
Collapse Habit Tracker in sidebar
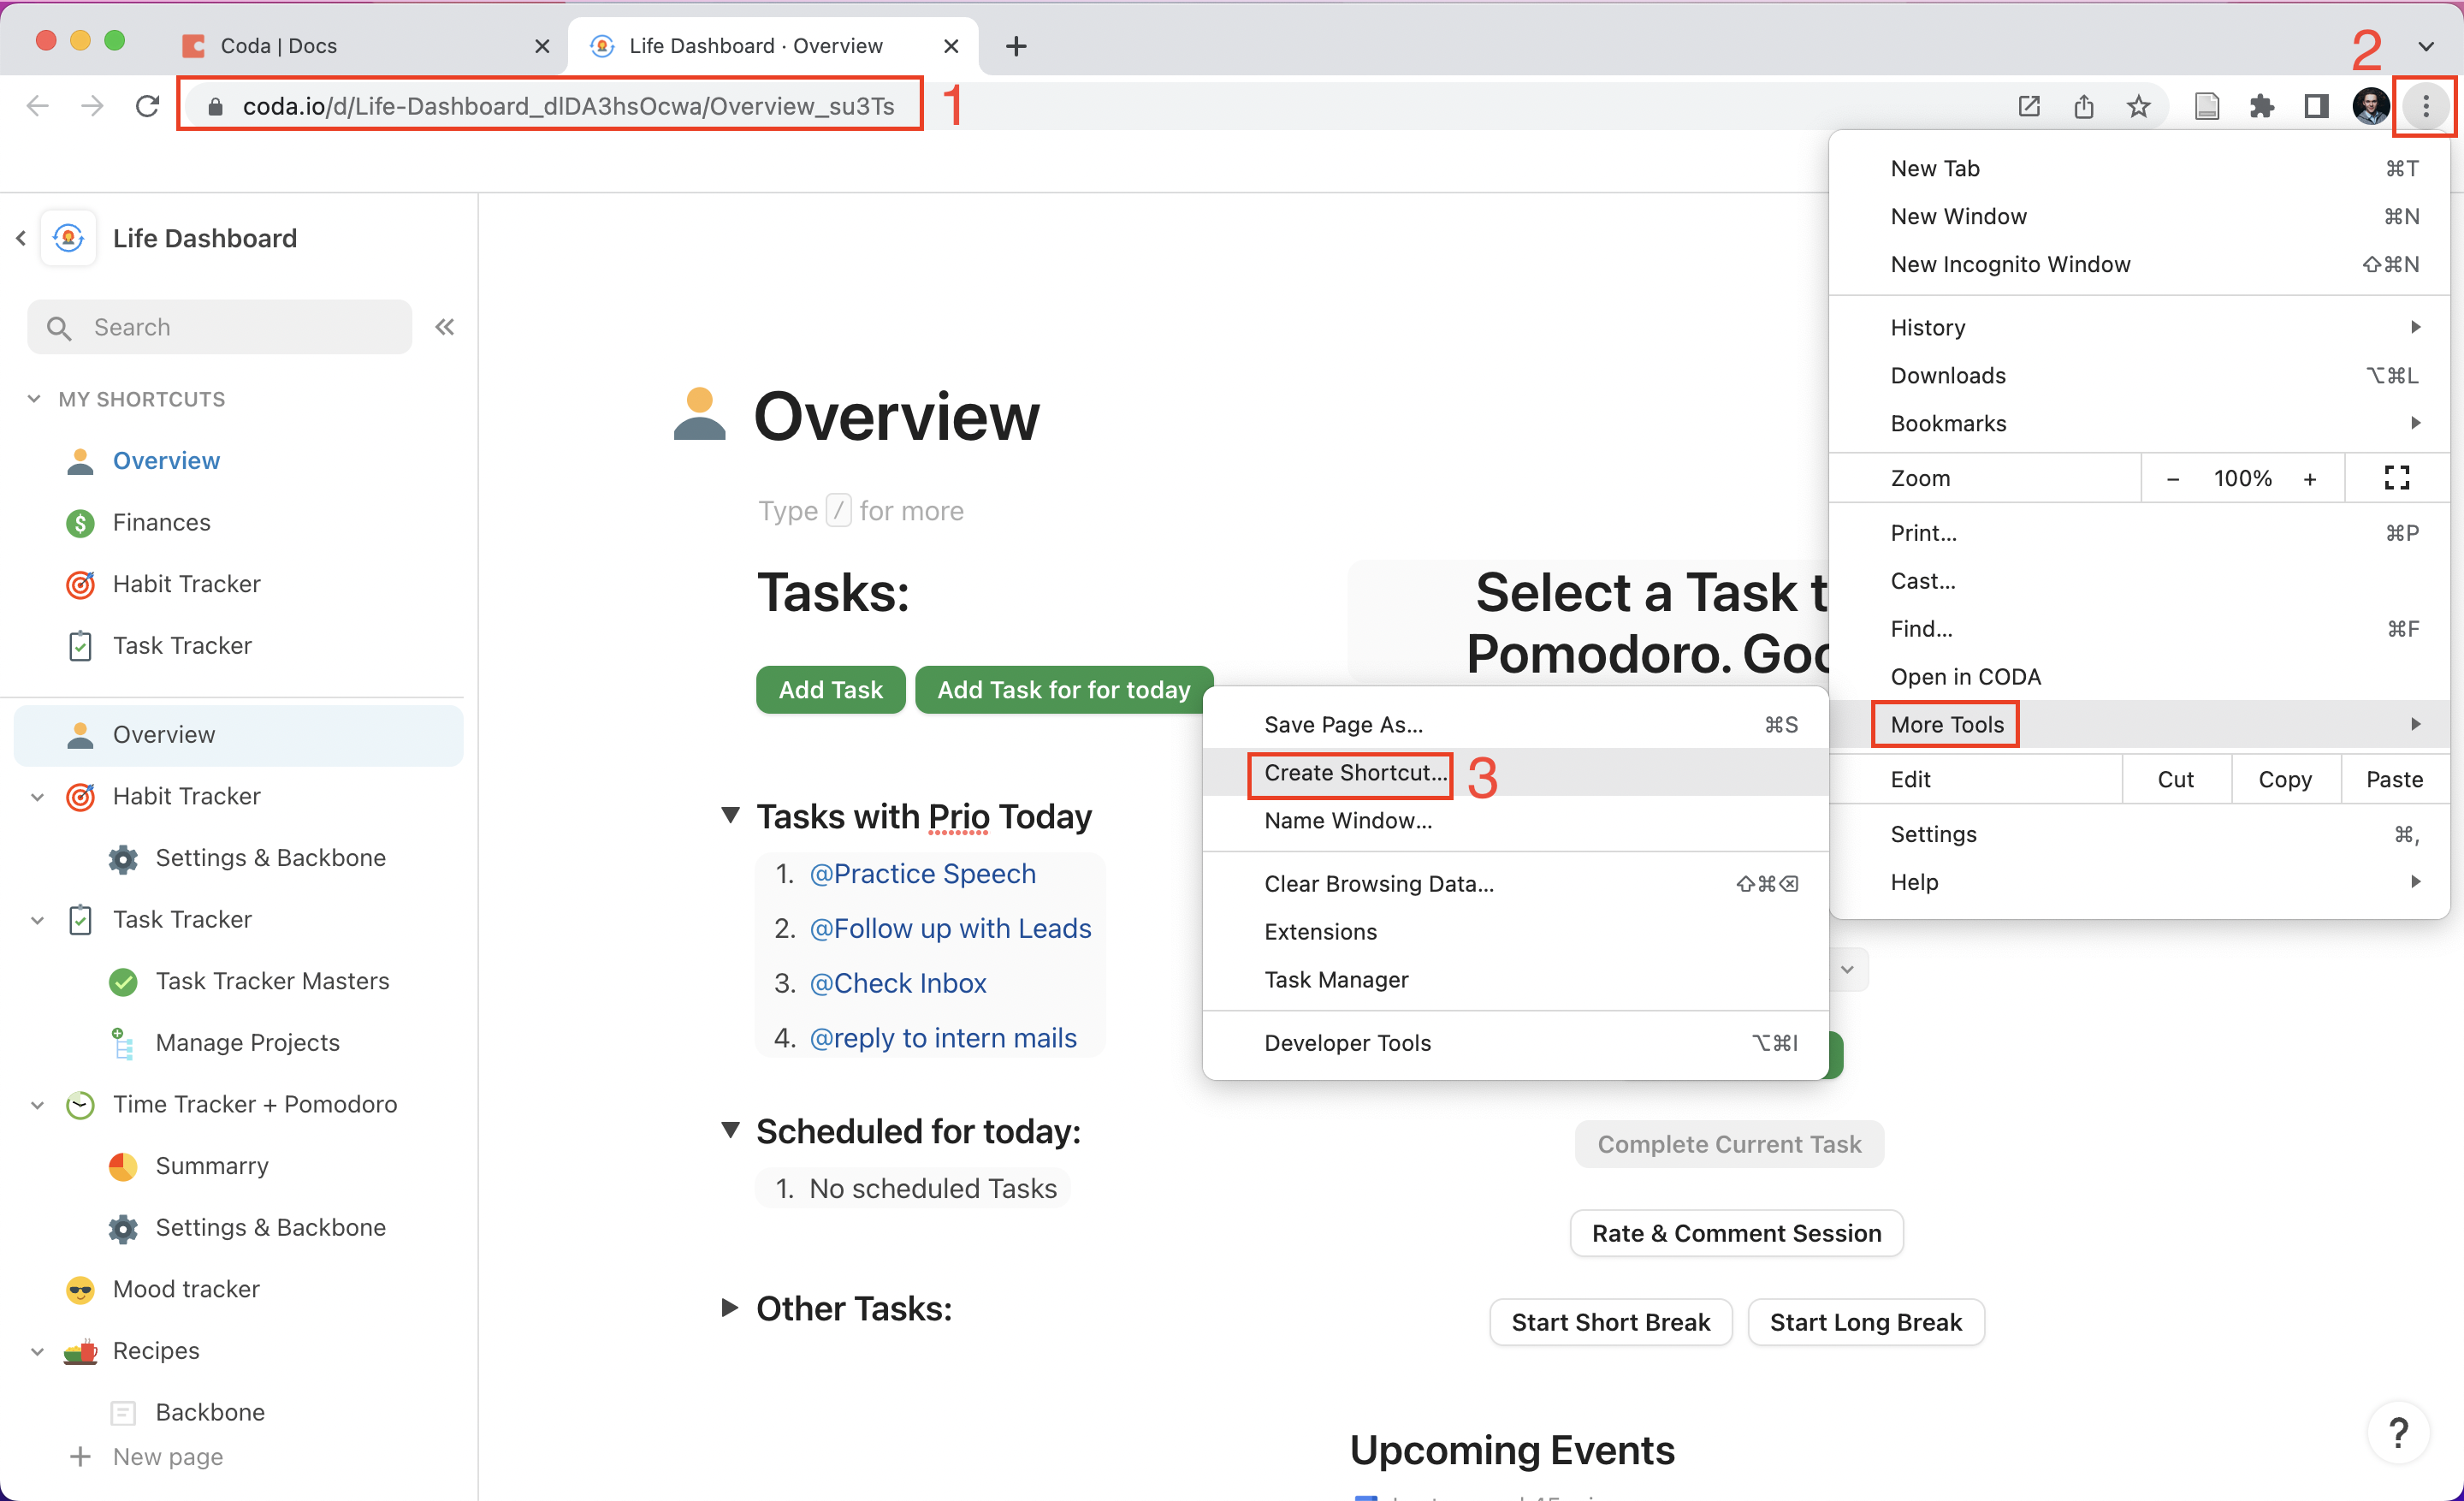tap(37, 797)
